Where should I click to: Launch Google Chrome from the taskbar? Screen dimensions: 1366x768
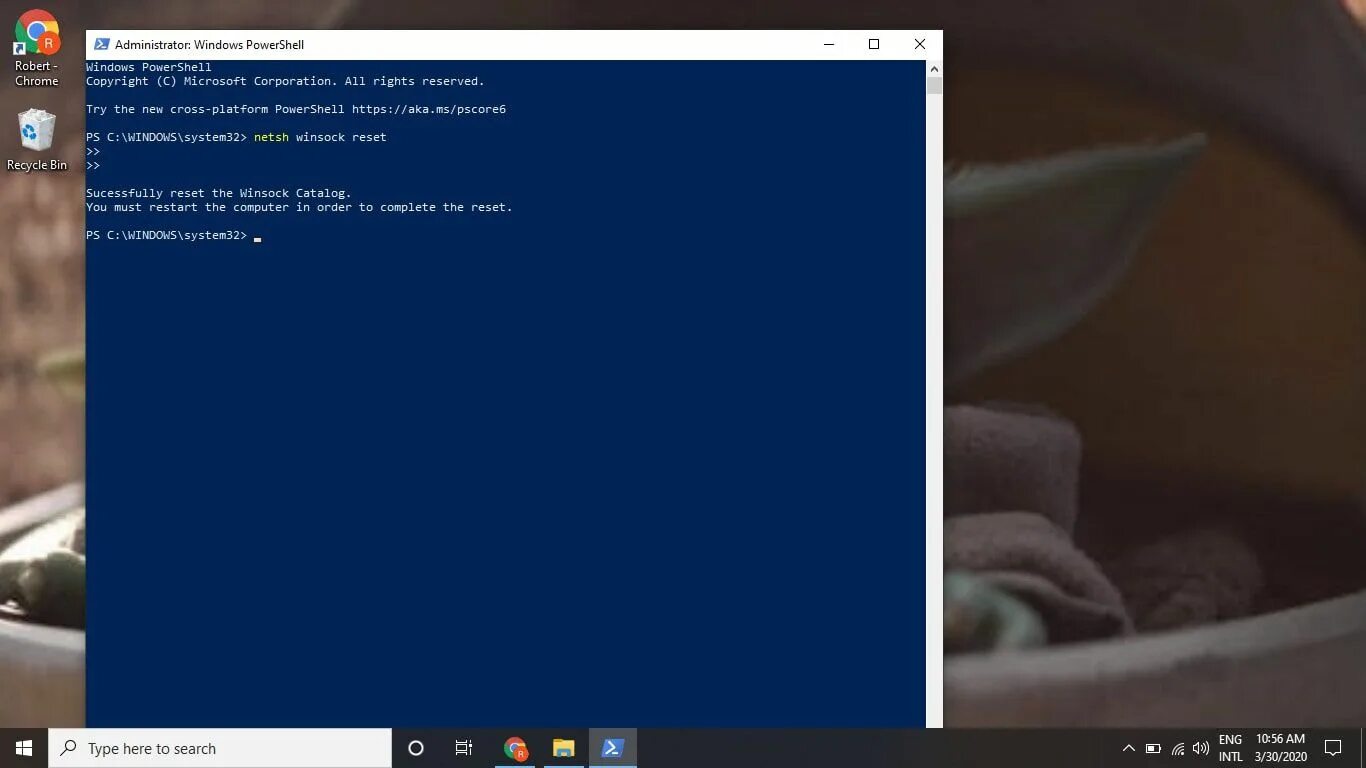click(515, 748)
